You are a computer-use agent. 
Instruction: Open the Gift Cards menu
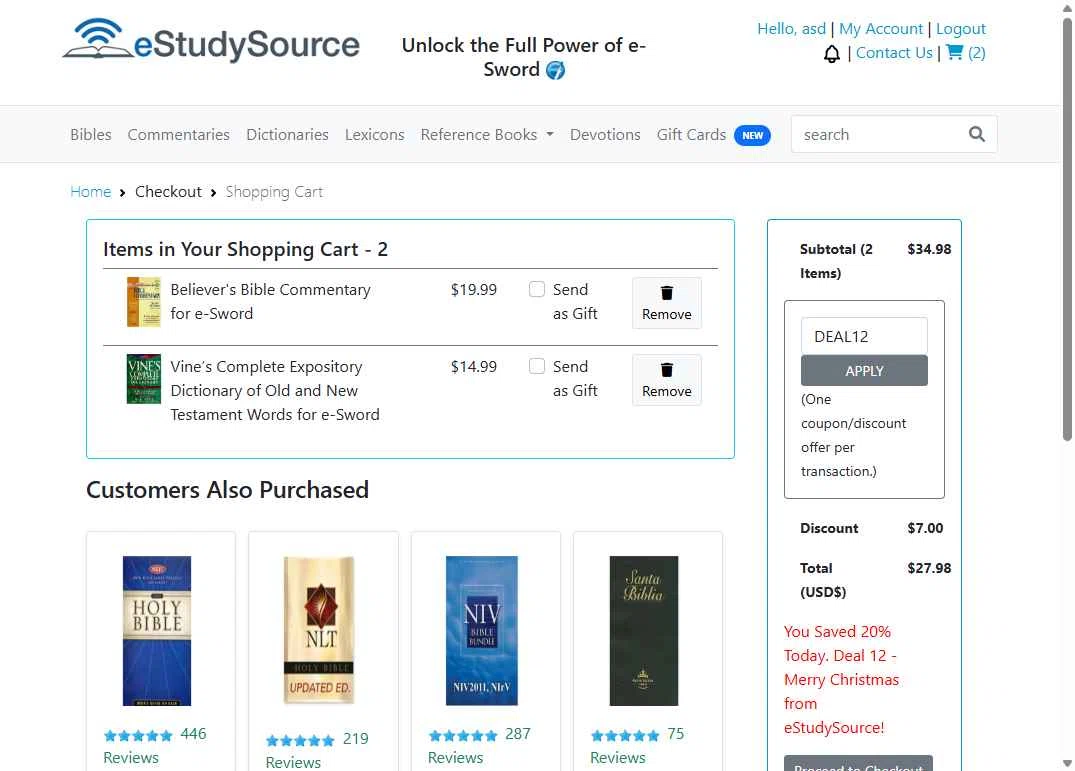pos(691,134)
